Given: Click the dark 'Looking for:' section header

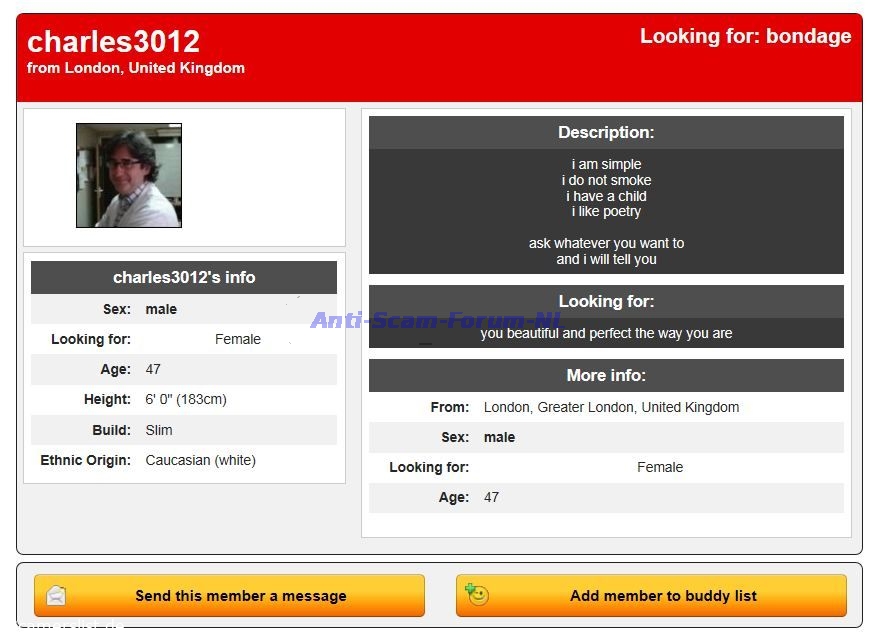Looking at the screenshot, I should pyautogui.click(x=606, y=302).
